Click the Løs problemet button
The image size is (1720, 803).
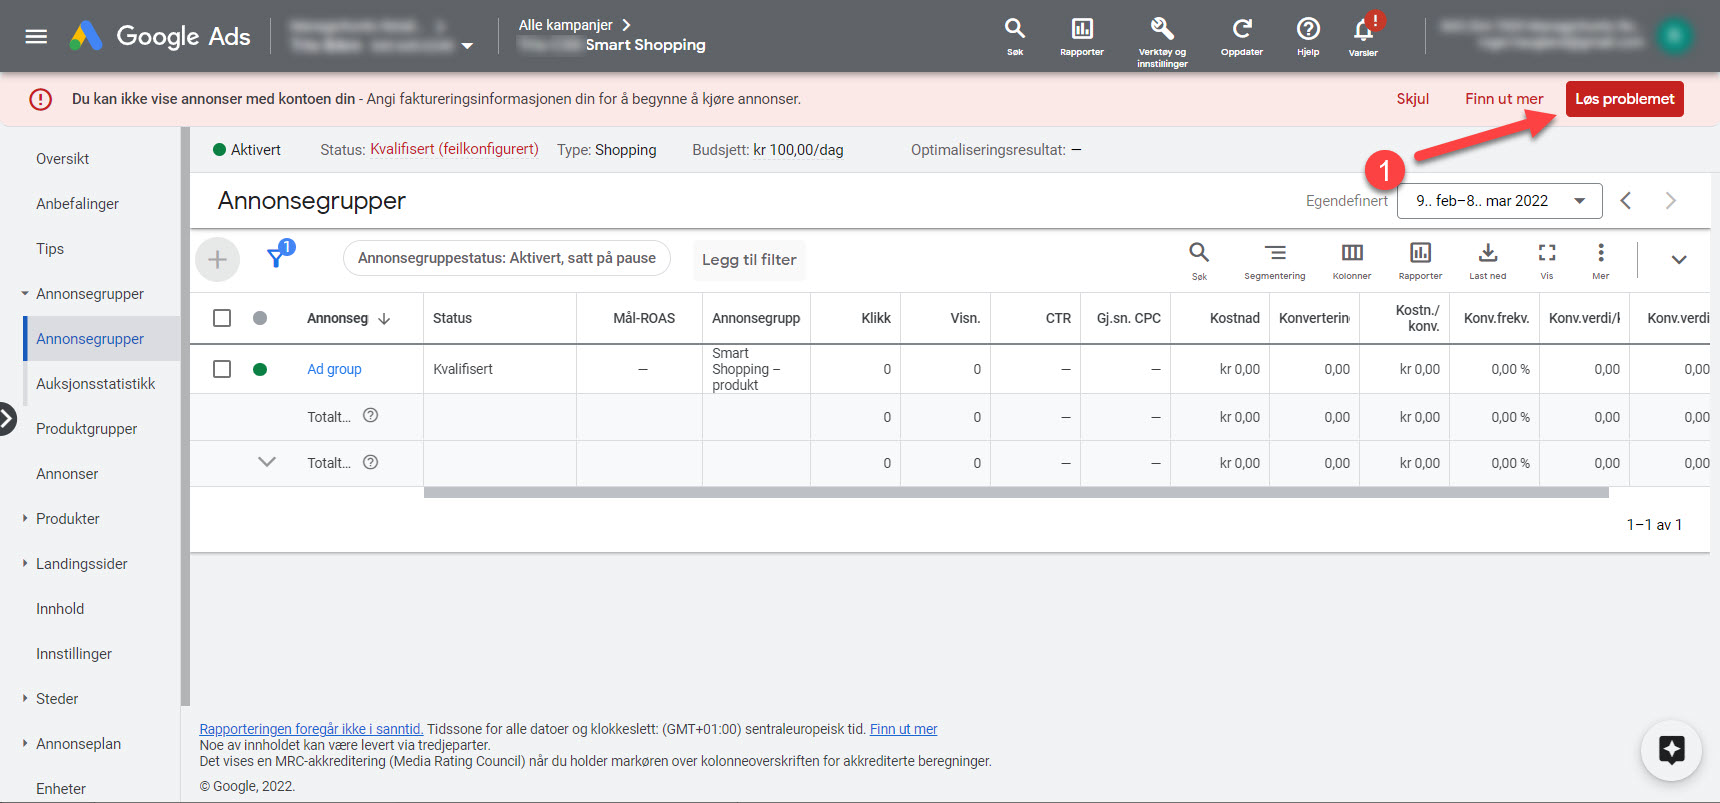[1625, 99]
